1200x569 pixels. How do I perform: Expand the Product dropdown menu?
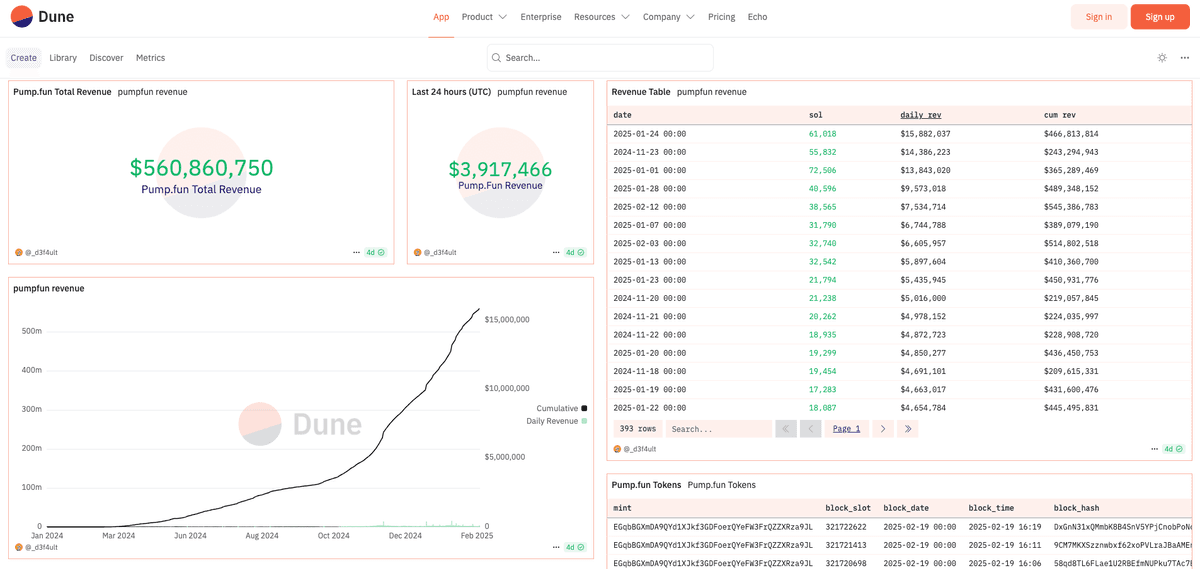pos(484,17)
